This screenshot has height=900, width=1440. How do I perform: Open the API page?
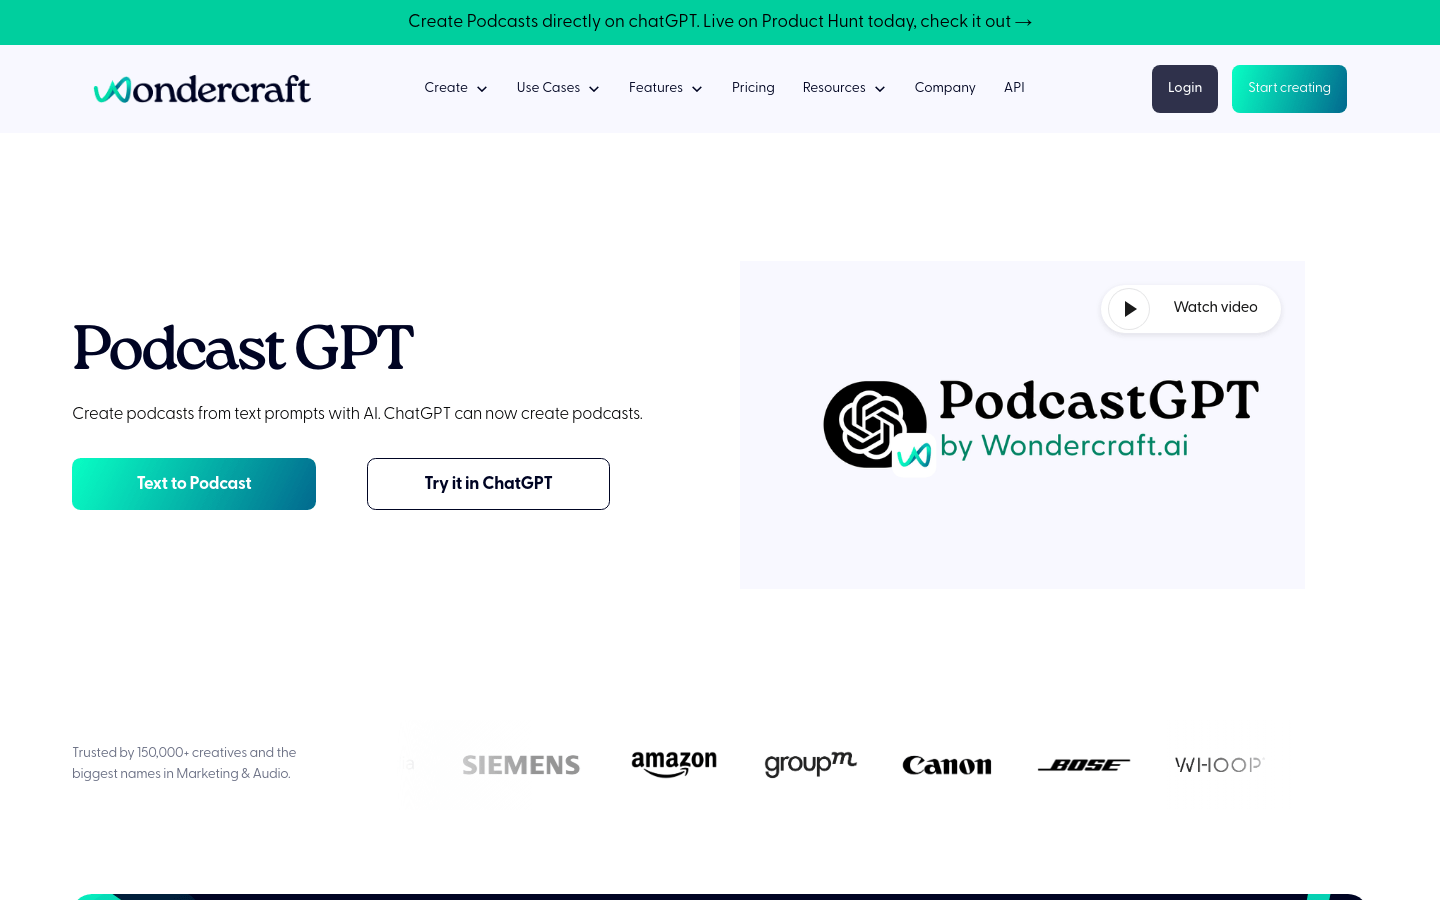pos(1014,88)
